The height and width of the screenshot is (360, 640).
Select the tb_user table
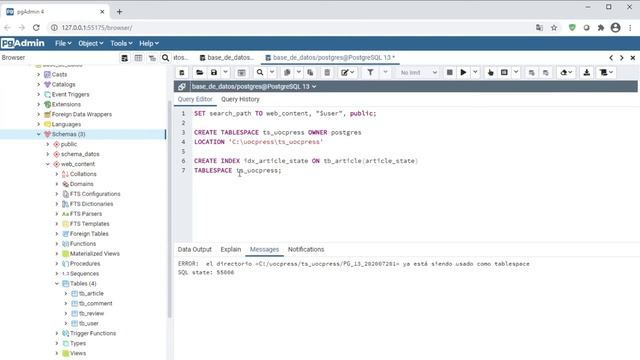[x=89, y=323]
